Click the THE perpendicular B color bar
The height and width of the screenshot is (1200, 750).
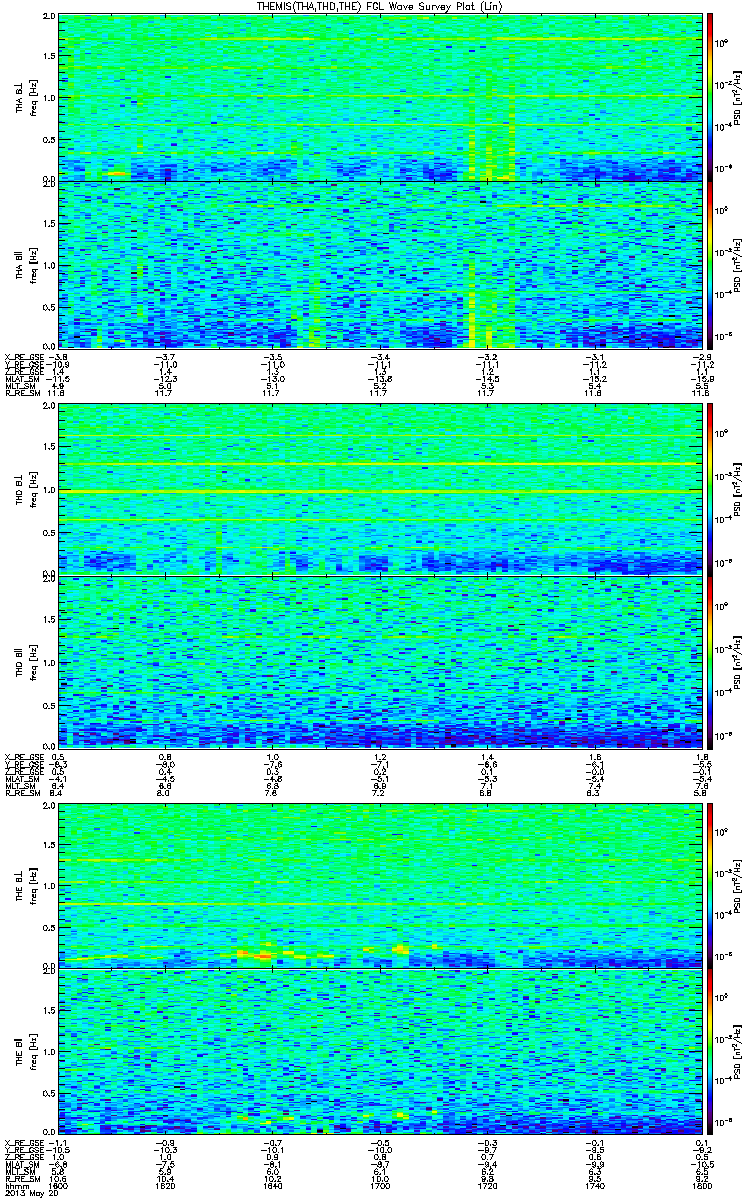pos(709,884)
